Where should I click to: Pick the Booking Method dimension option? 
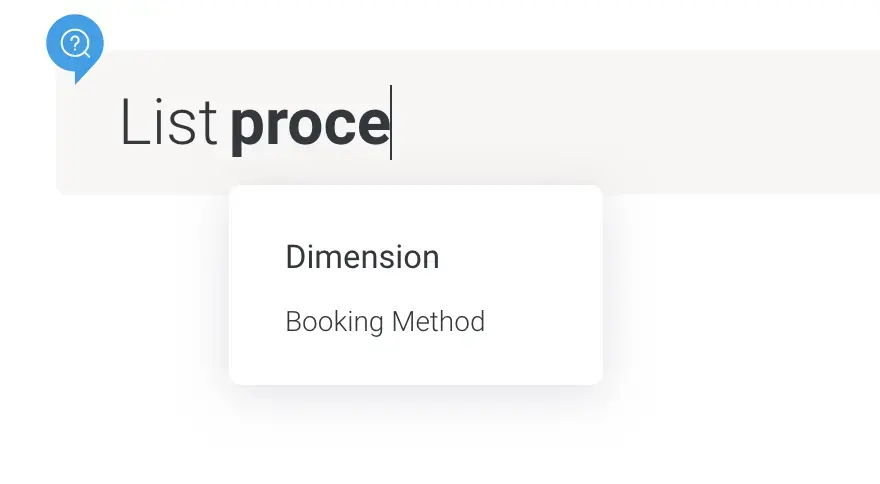385,322
